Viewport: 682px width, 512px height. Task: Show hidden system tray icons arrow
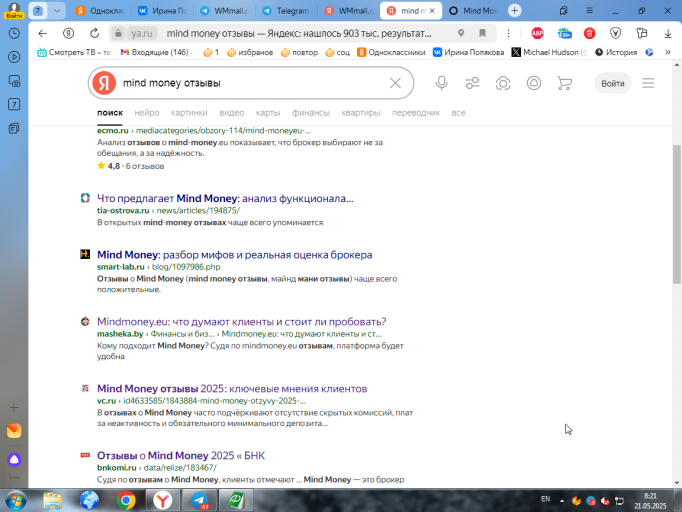click(x=562, y=501)
